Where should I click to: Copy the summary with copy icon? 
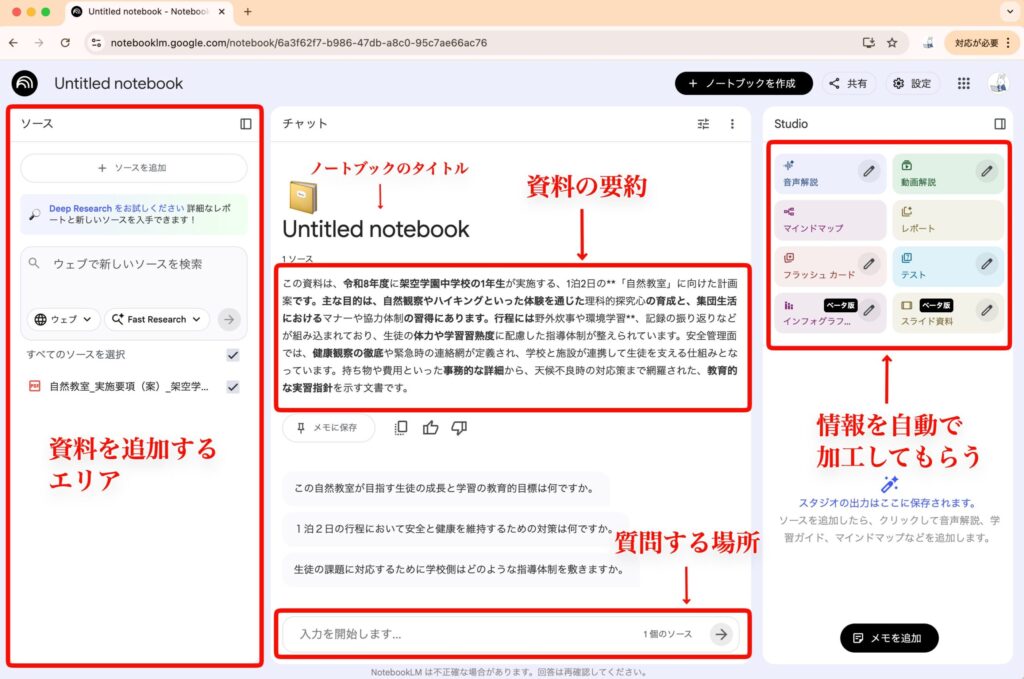tap(401, 428)
